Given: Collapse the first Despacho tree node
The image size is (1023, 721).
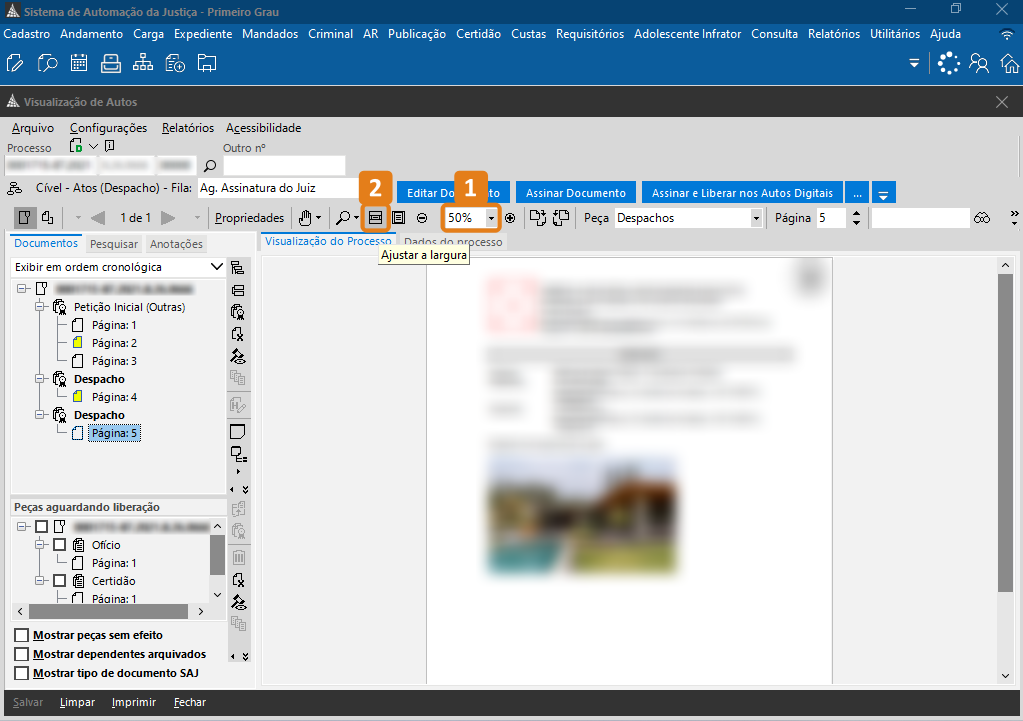Looking at the screenshot, I should 40,378.
